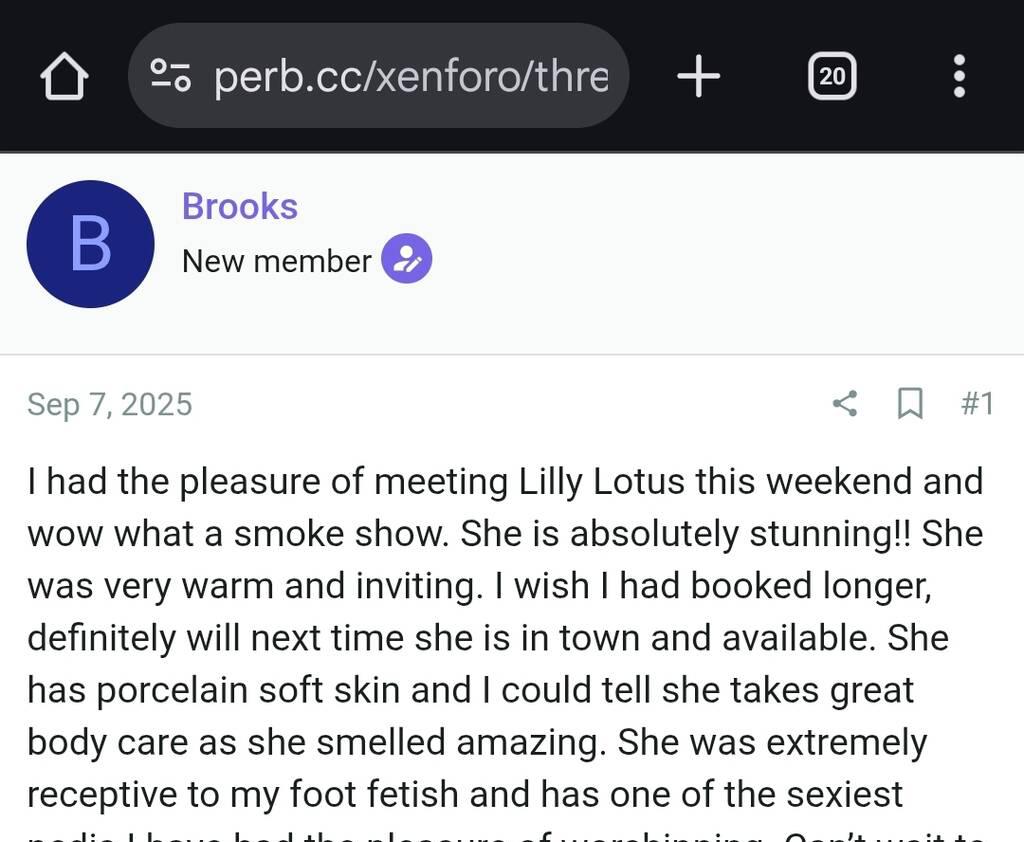Focus the perb.cc URL address field
Viewport: 1024px width, 842px height.
(410, 76)
